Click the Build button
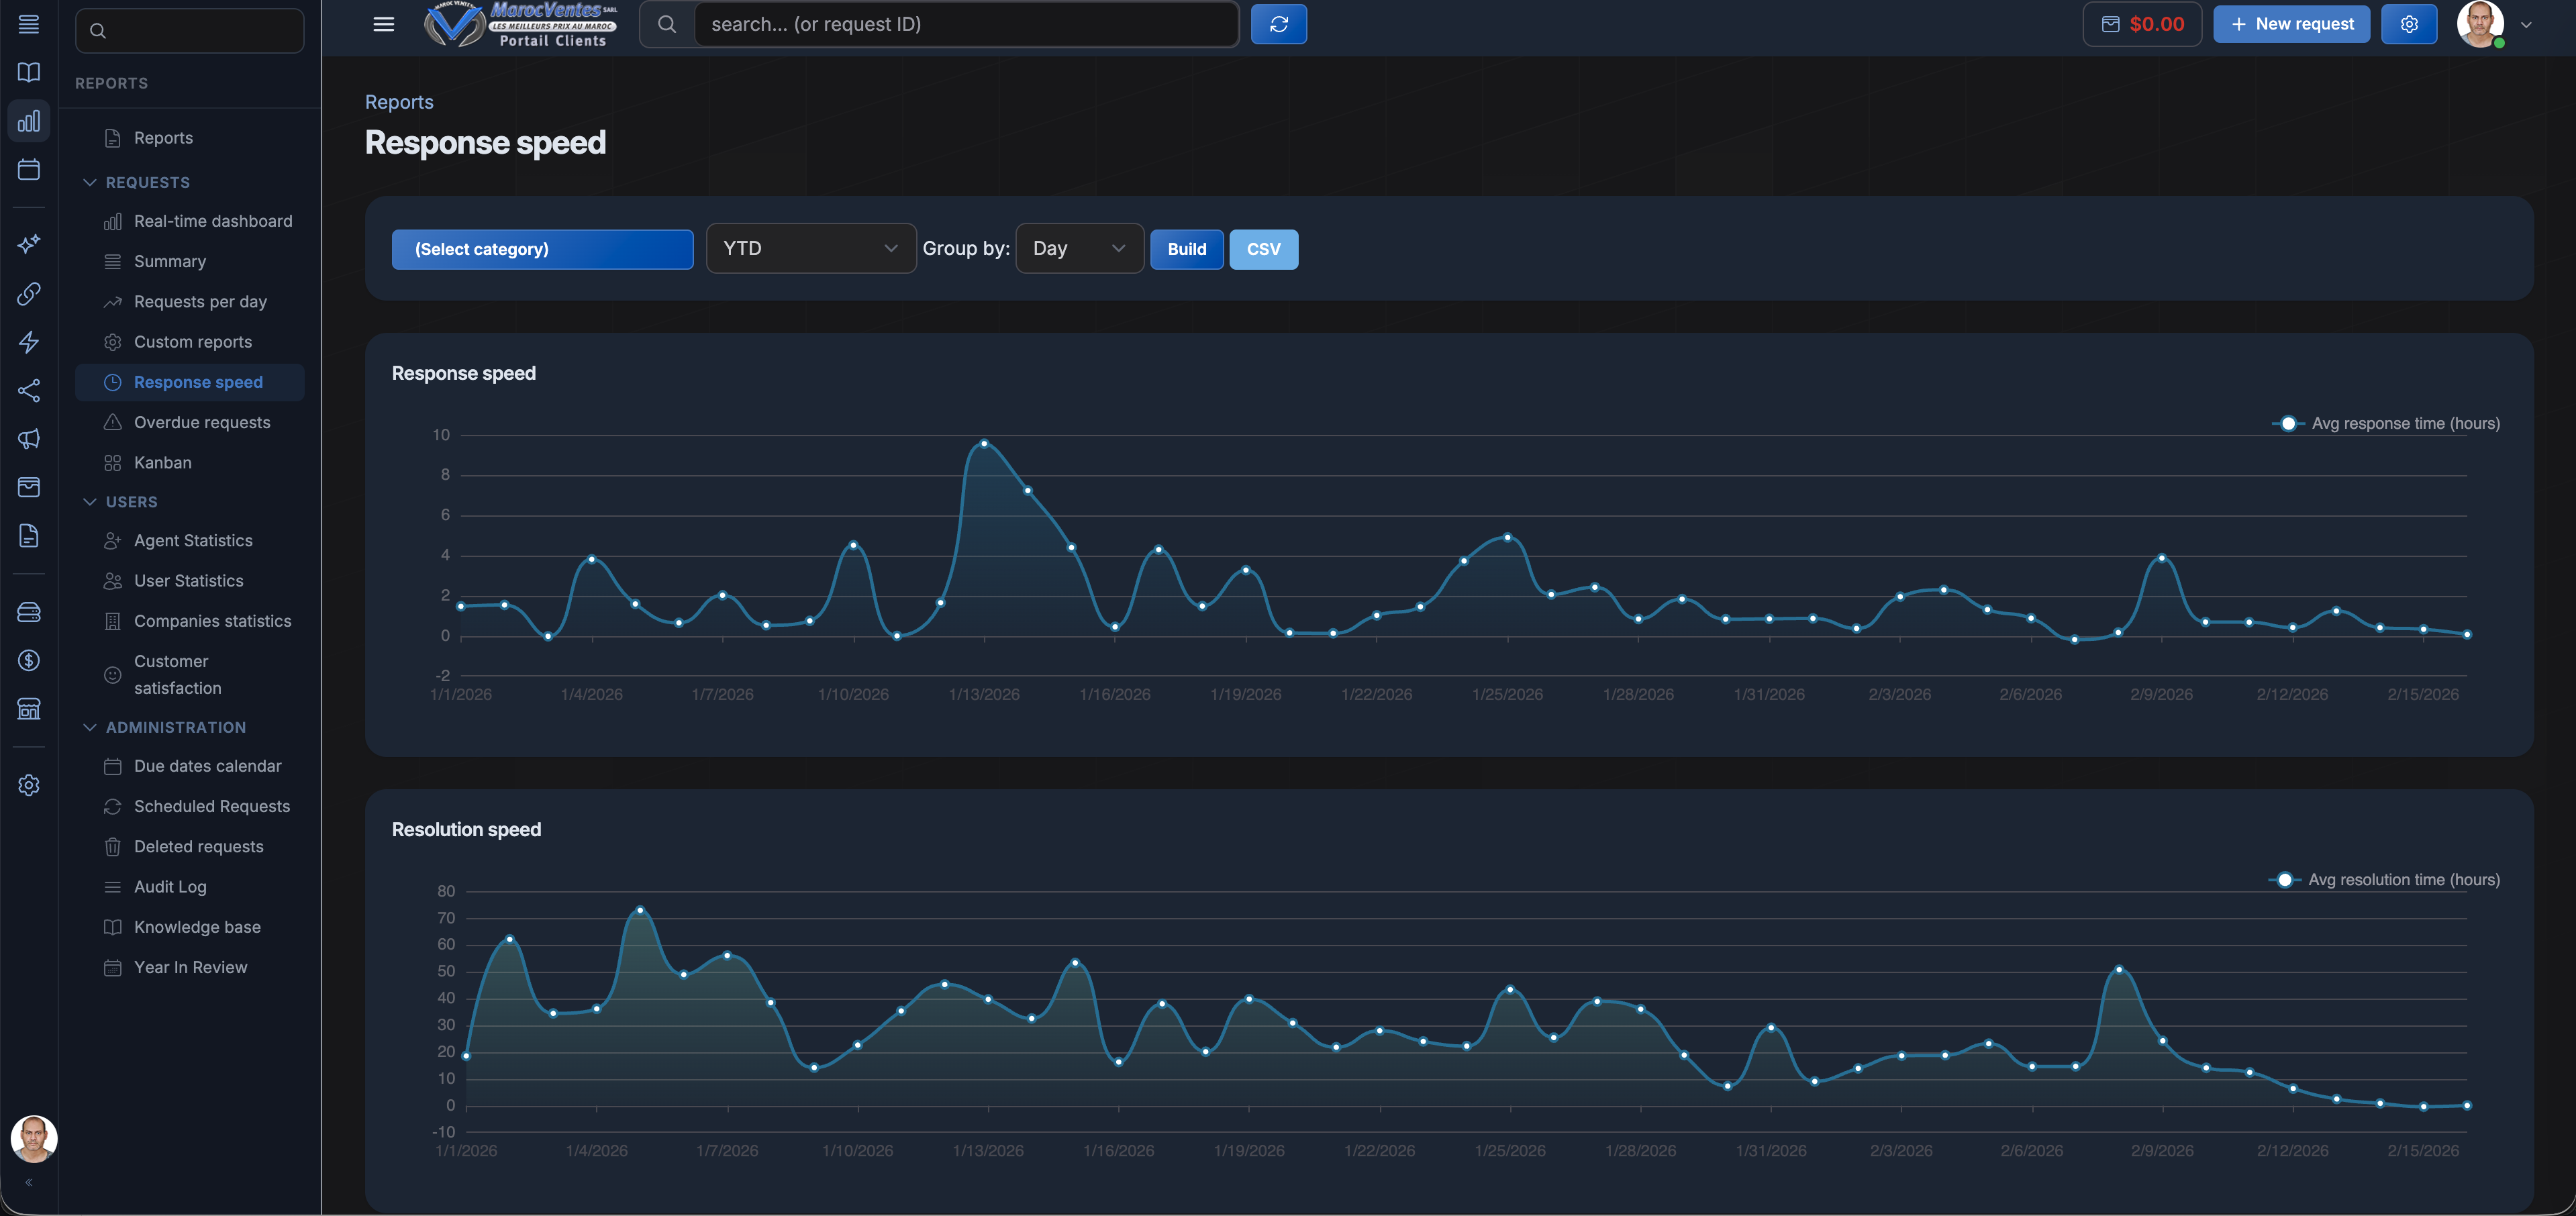Viewport: 2576px width, 1216px height. point(1186,249)
